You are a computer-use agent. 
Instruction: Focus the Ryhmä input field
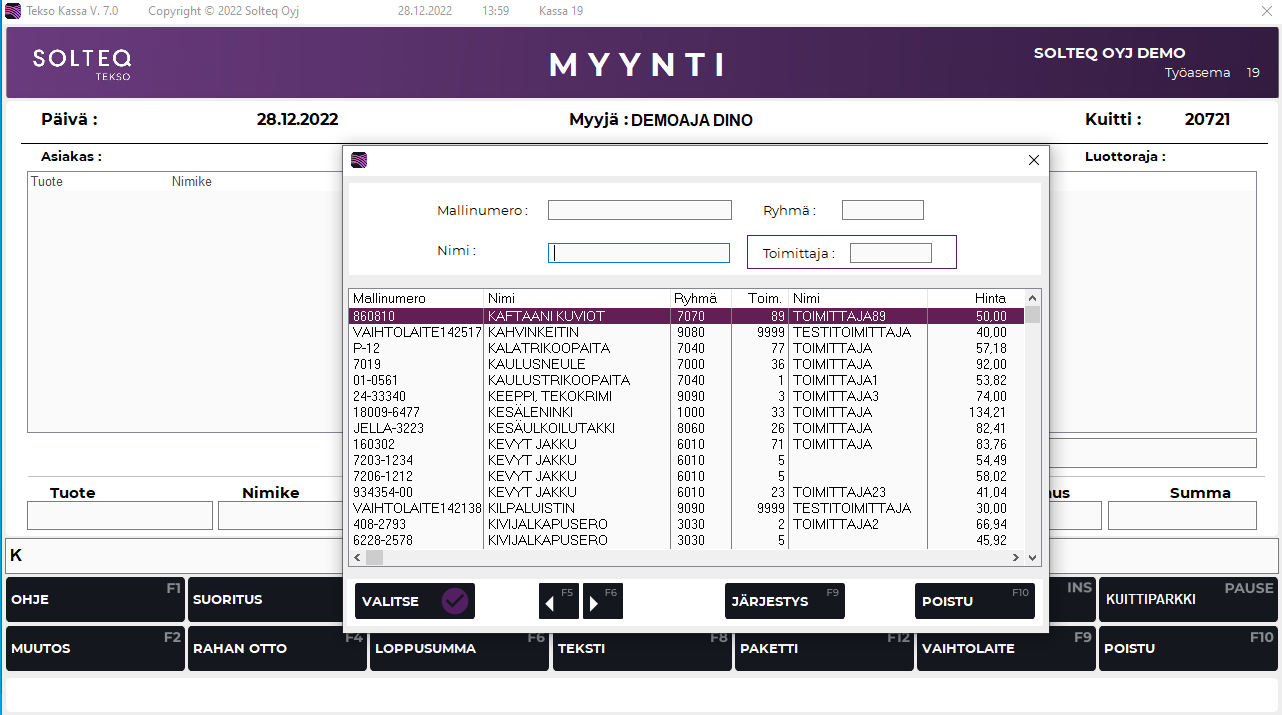click(882, 210)
